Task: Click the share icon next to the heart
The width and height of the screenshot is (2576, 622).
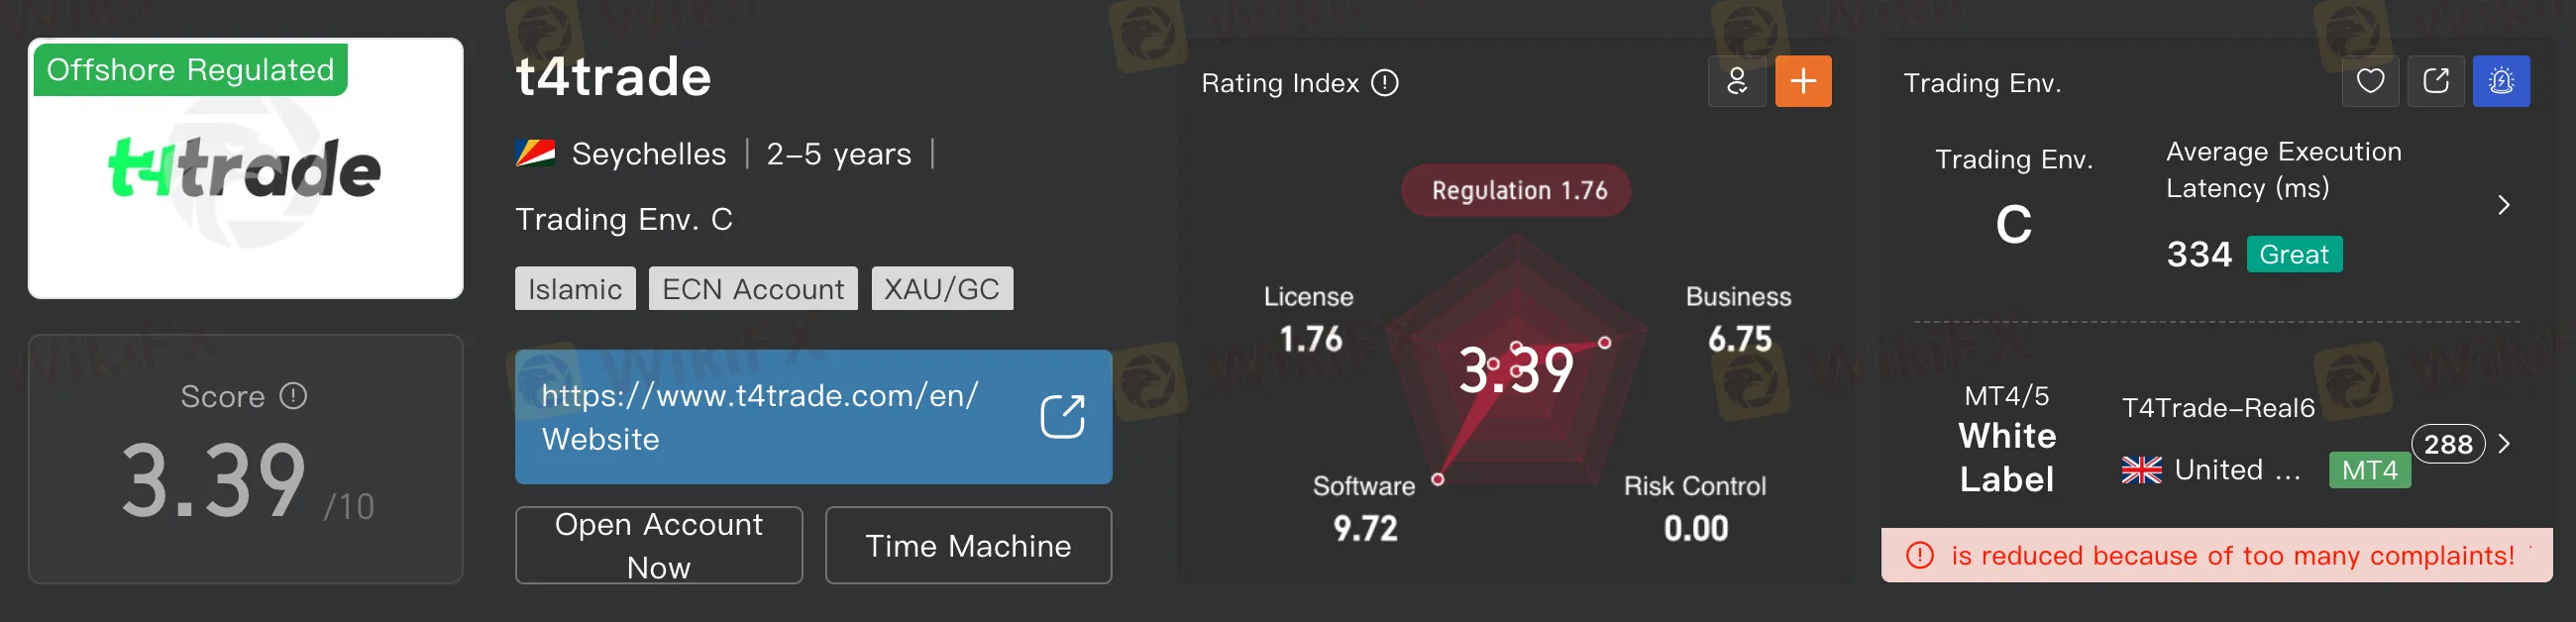Action: 2436,81
